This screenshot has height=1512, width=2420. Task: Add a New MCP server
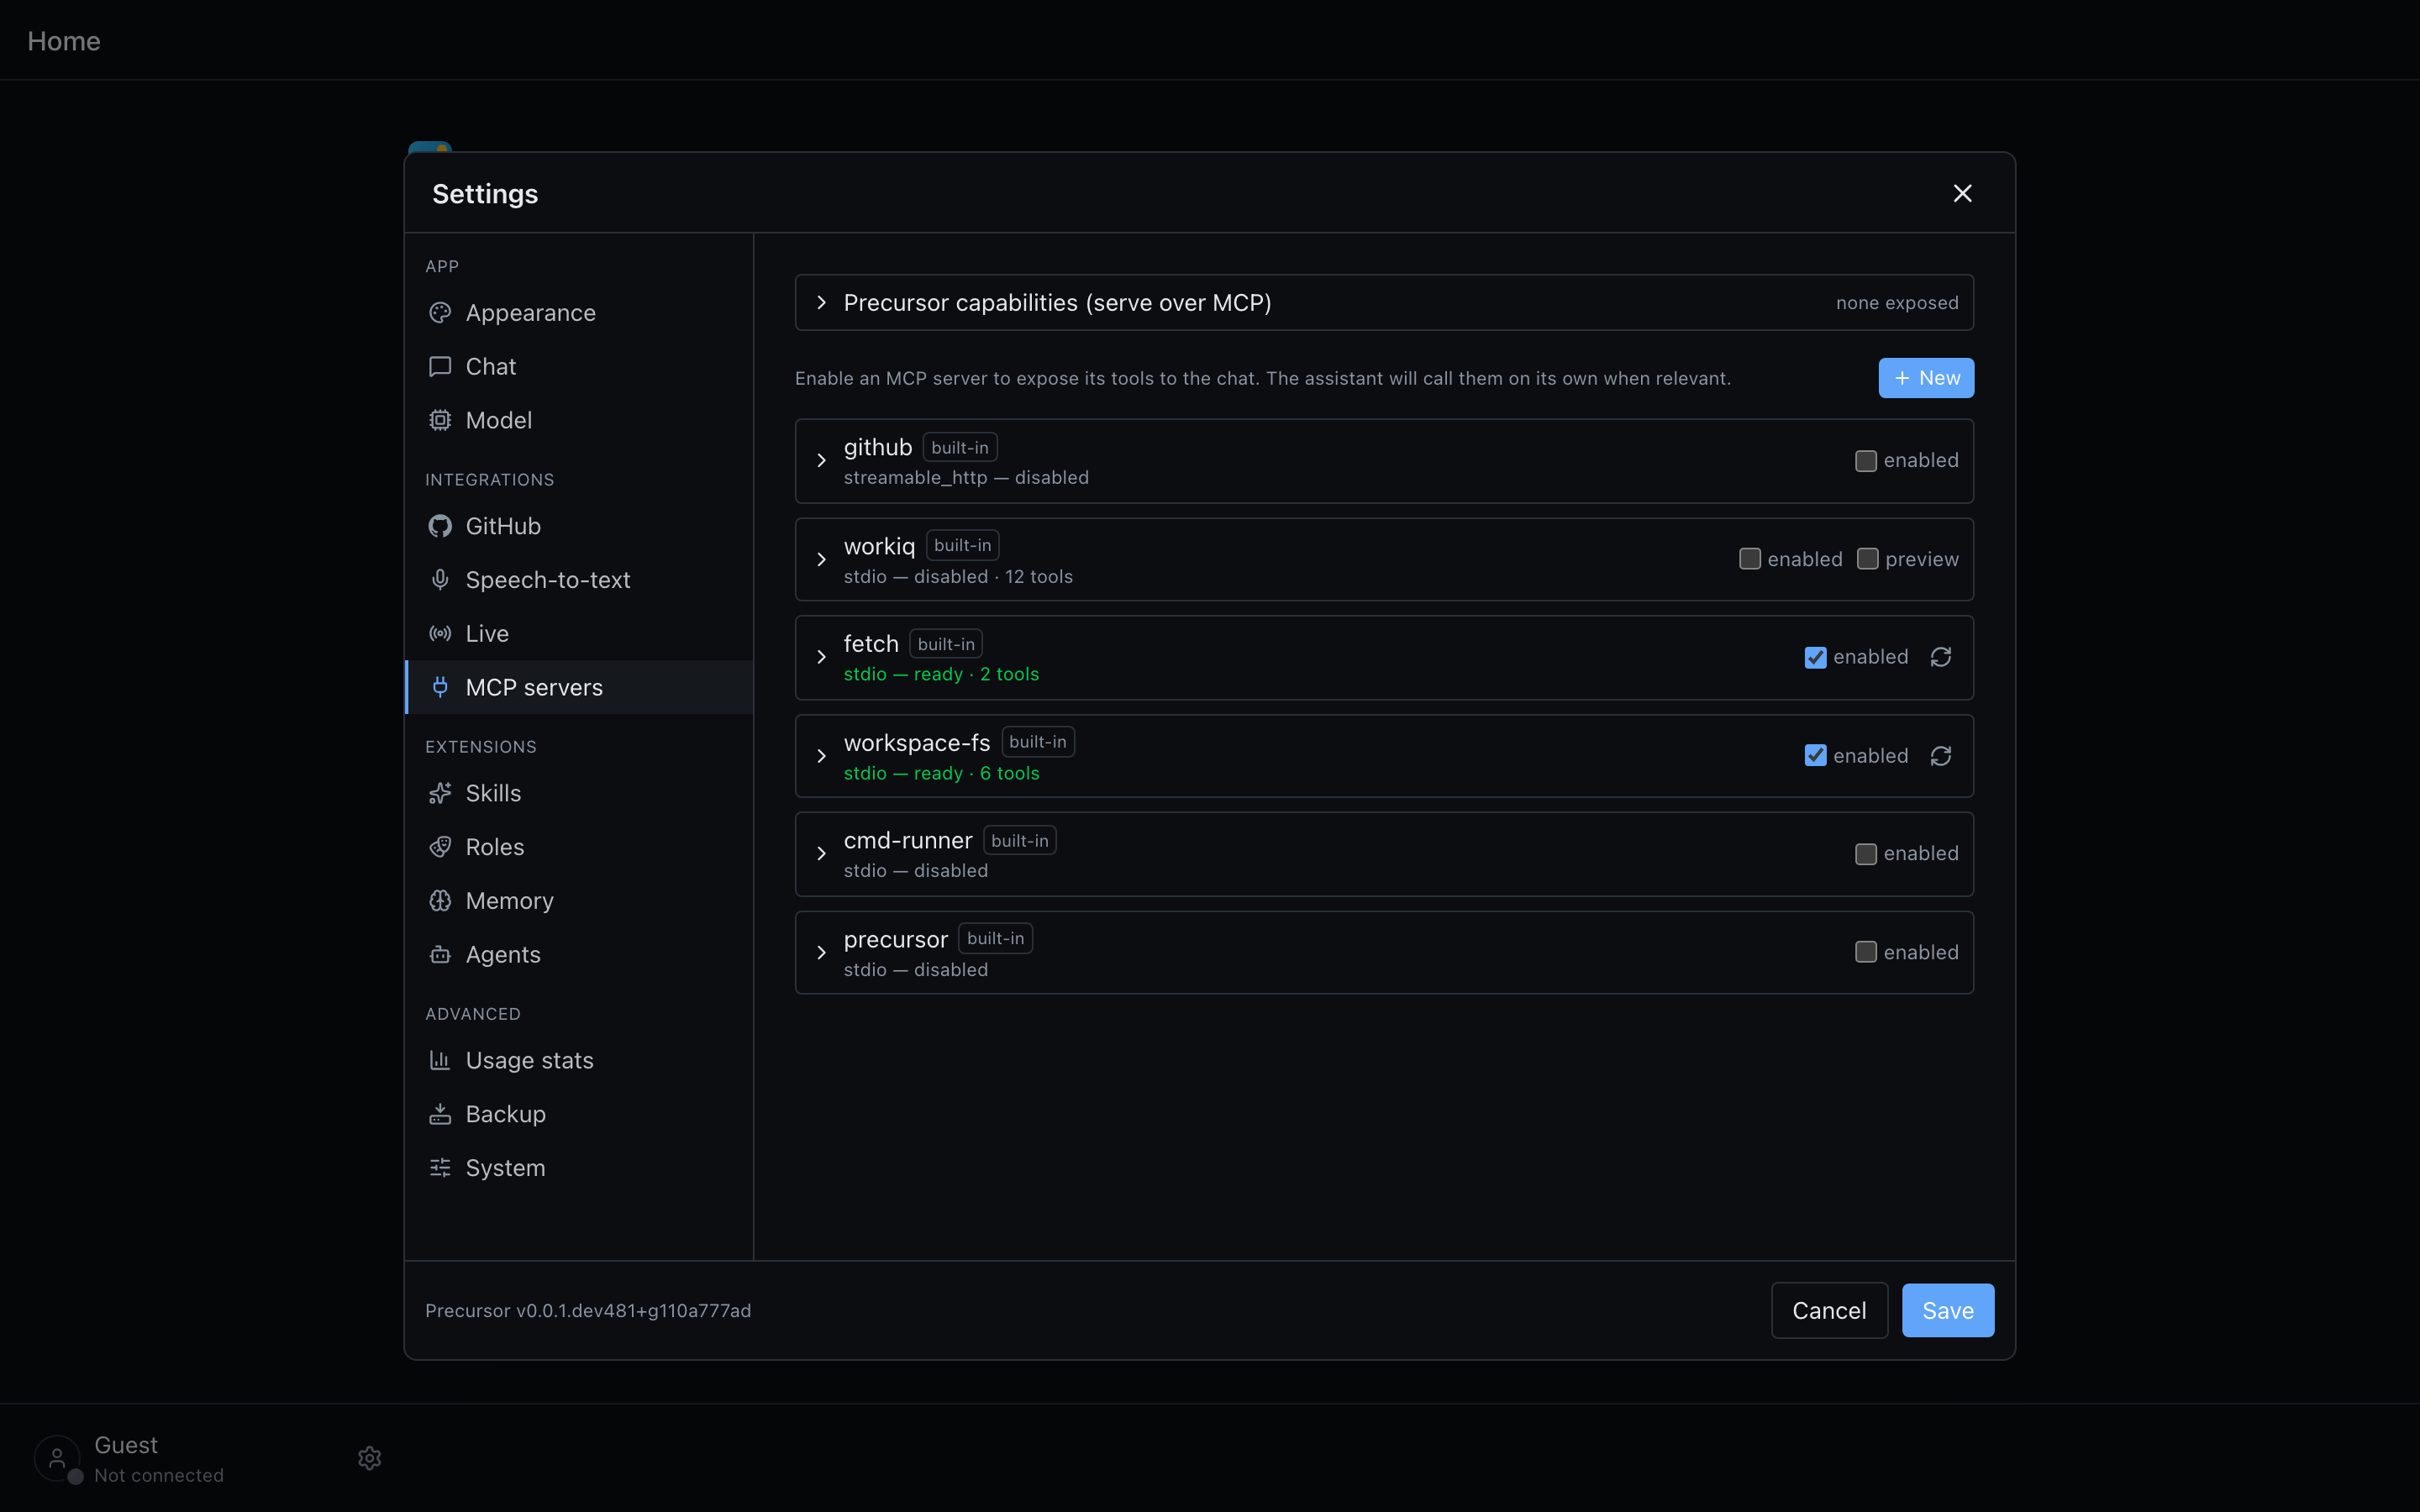(1926, 378)
